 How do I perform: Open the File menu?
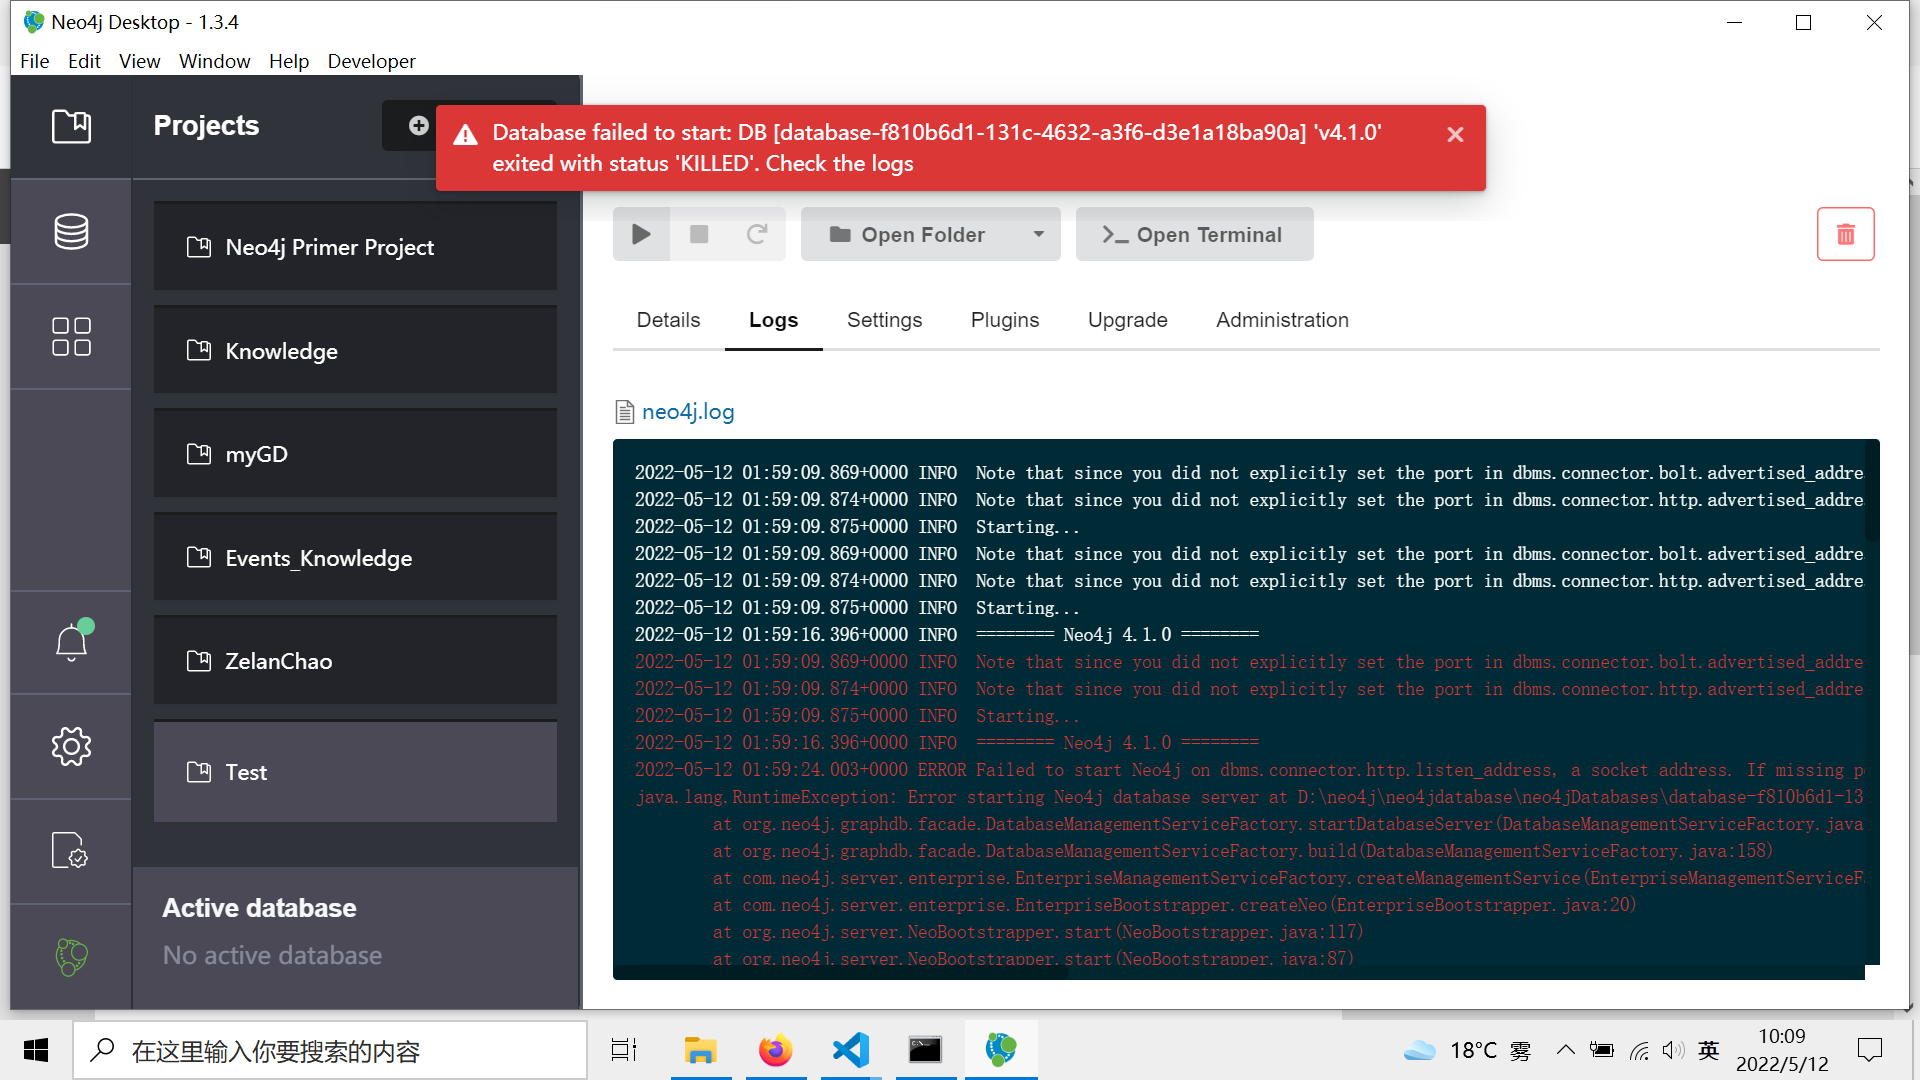[x=34, y=61]
